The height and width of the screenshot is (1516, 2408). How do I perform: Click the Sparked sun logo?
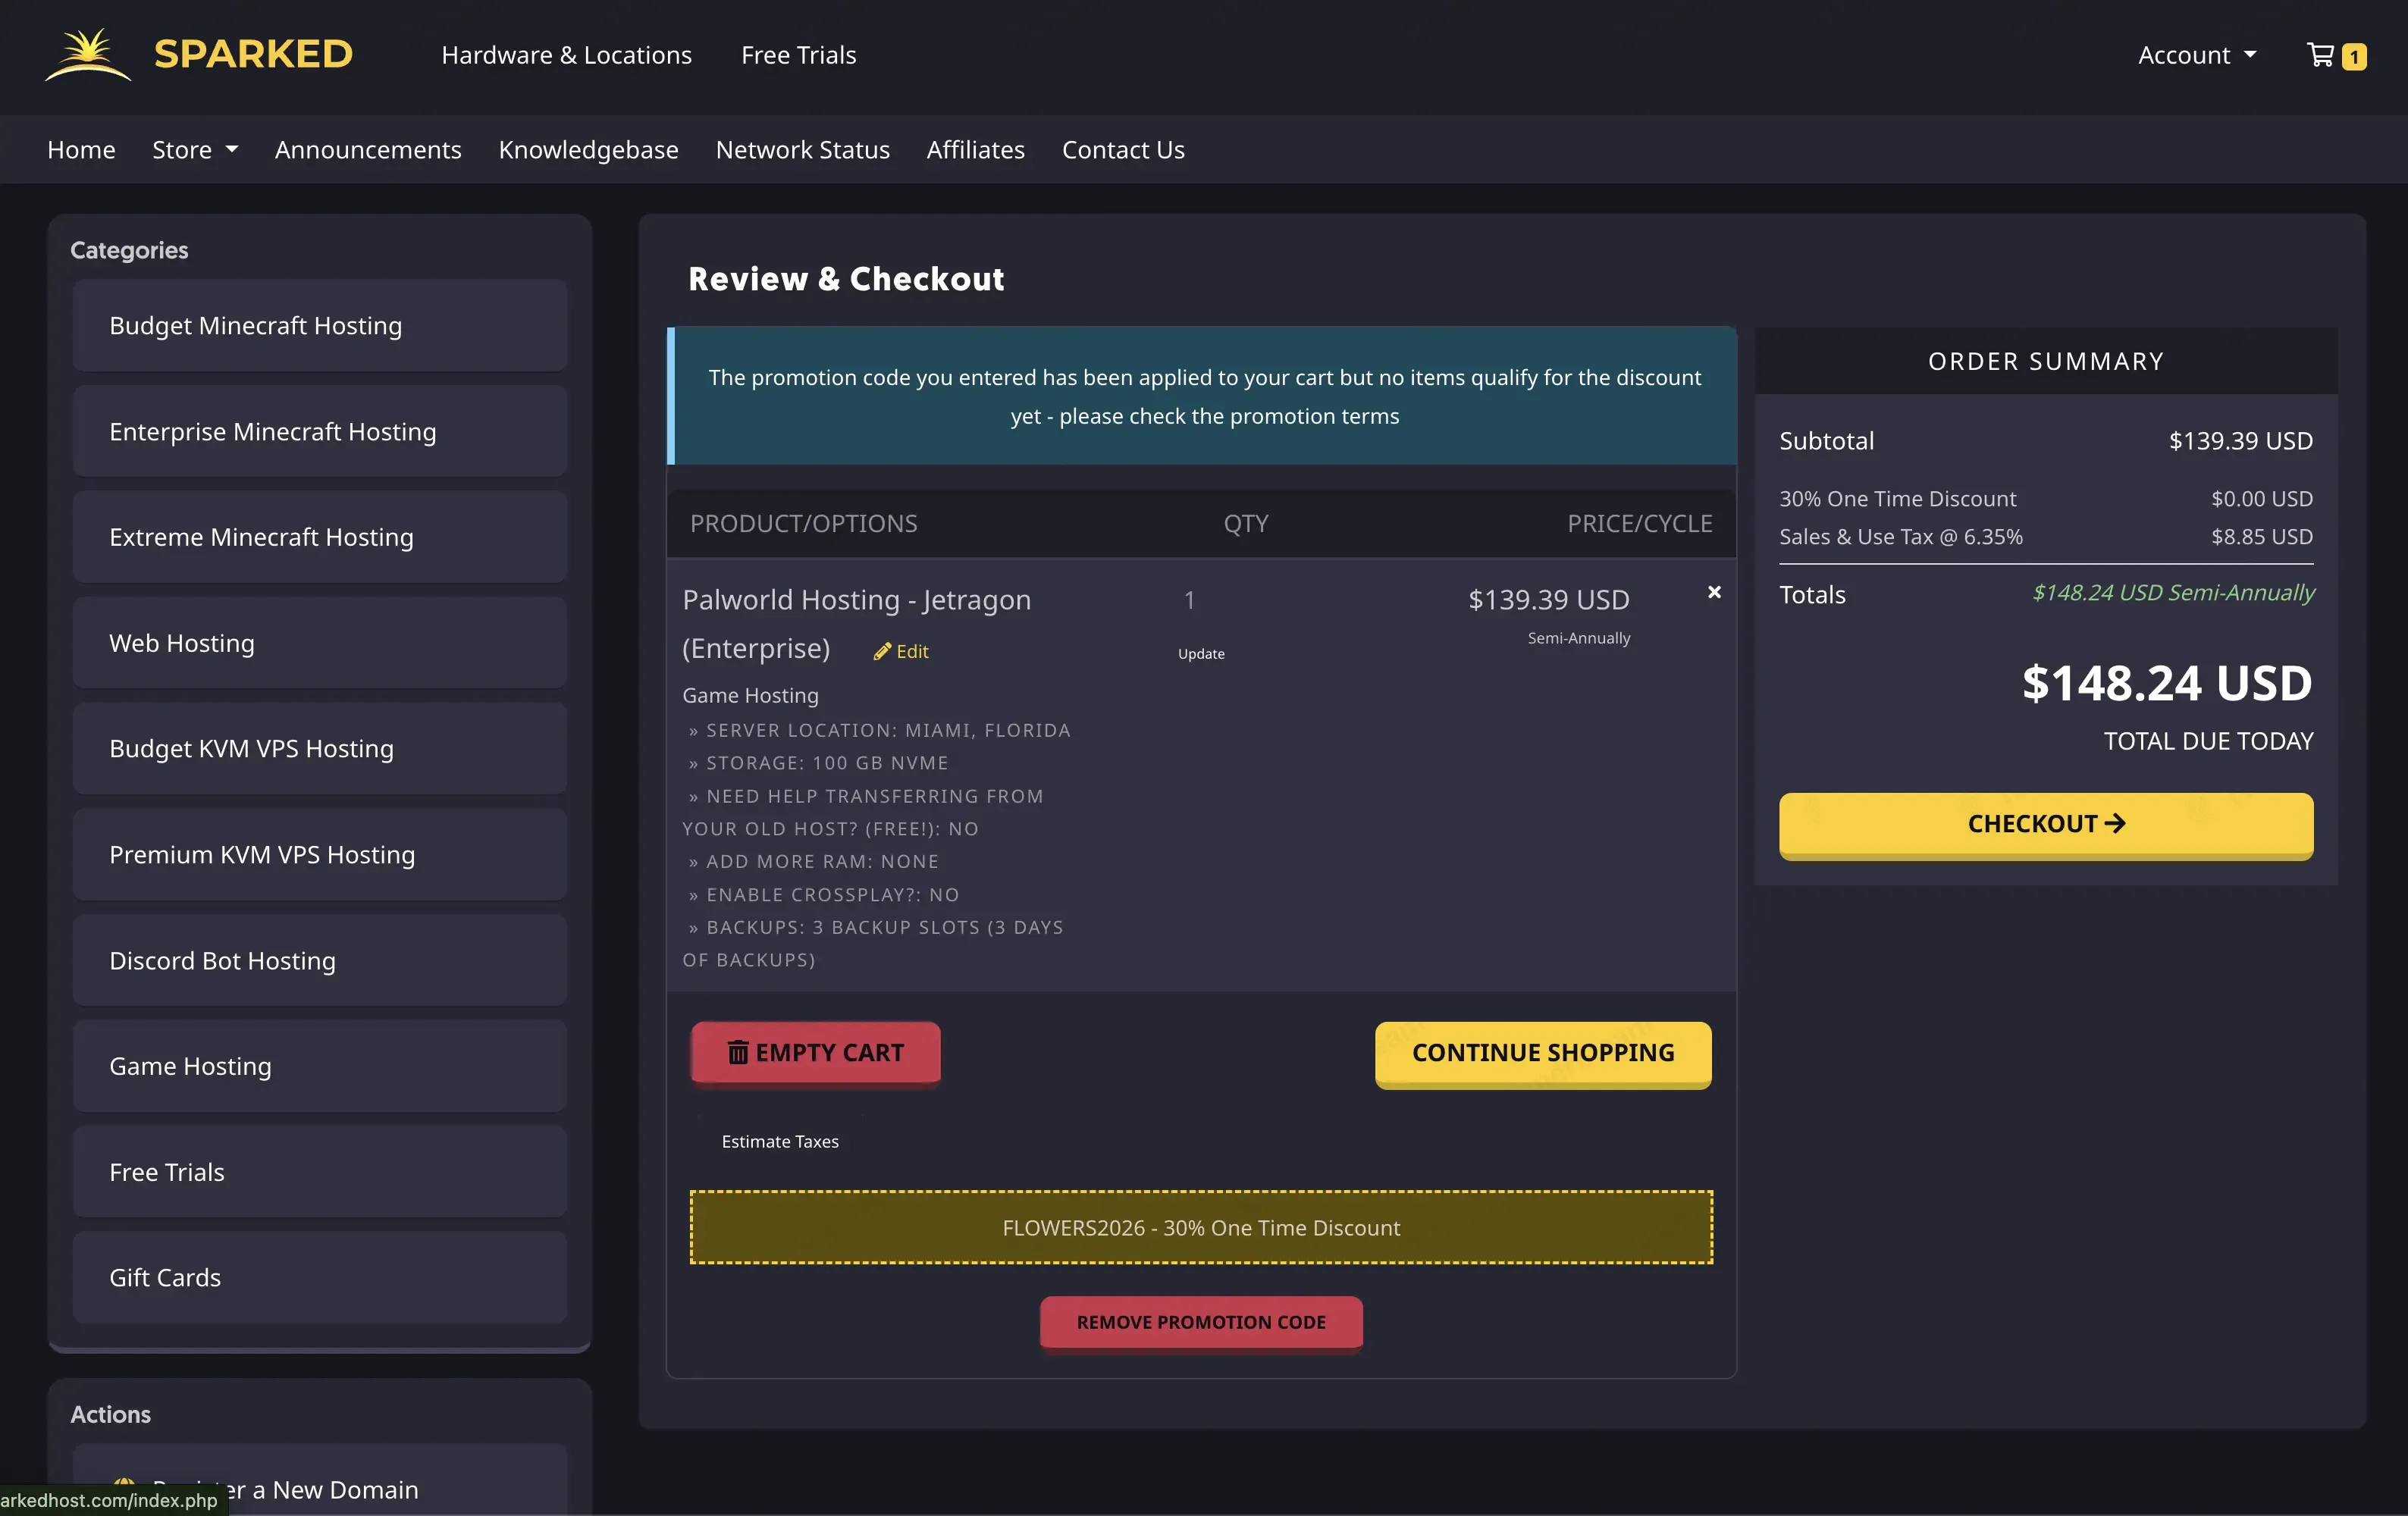coord(88,55)
